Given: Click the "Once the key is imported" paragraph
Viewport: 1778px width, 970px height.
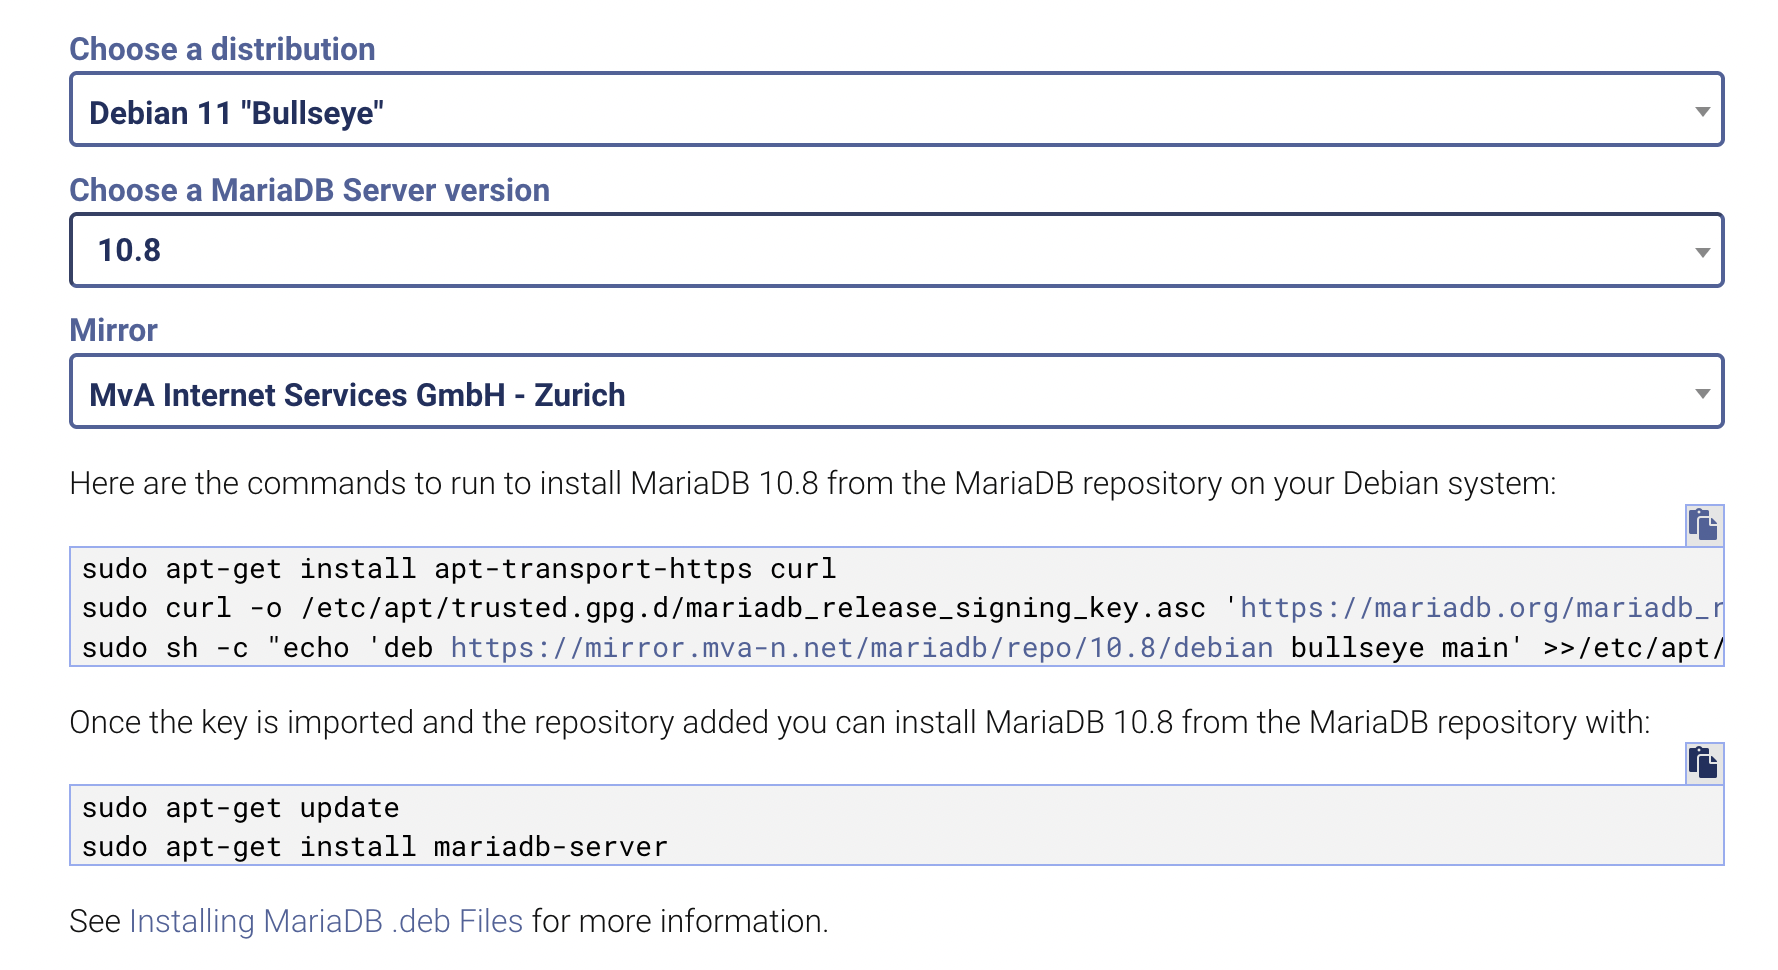Looking at the screenshot, I should [x=860, y=722].
